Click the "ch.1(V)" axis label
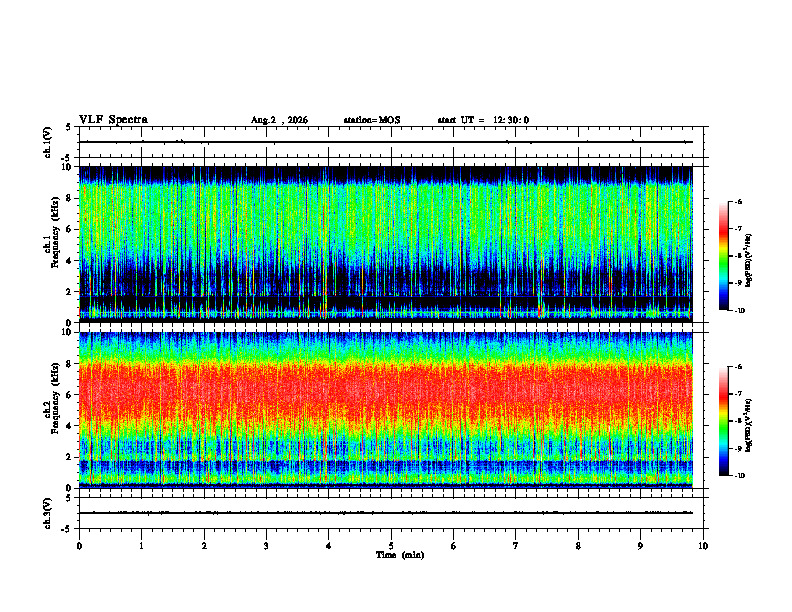Viewport: 792px width, 612px height. pos(48,142)
